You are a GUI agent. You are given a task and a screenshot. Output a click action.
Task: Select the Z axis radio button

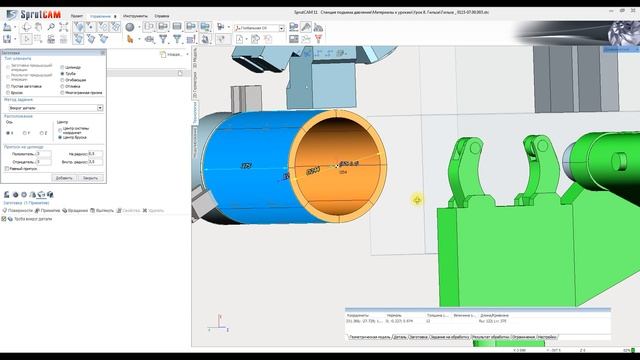(x=41, y=133)
